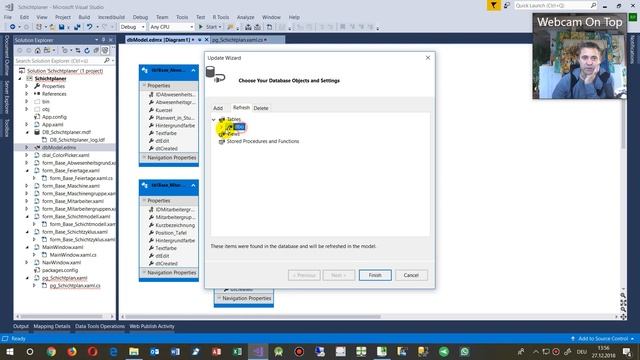Click the search magnifier in Solution Explorer
Screen dimensions: 640x360
click(107, 60)
